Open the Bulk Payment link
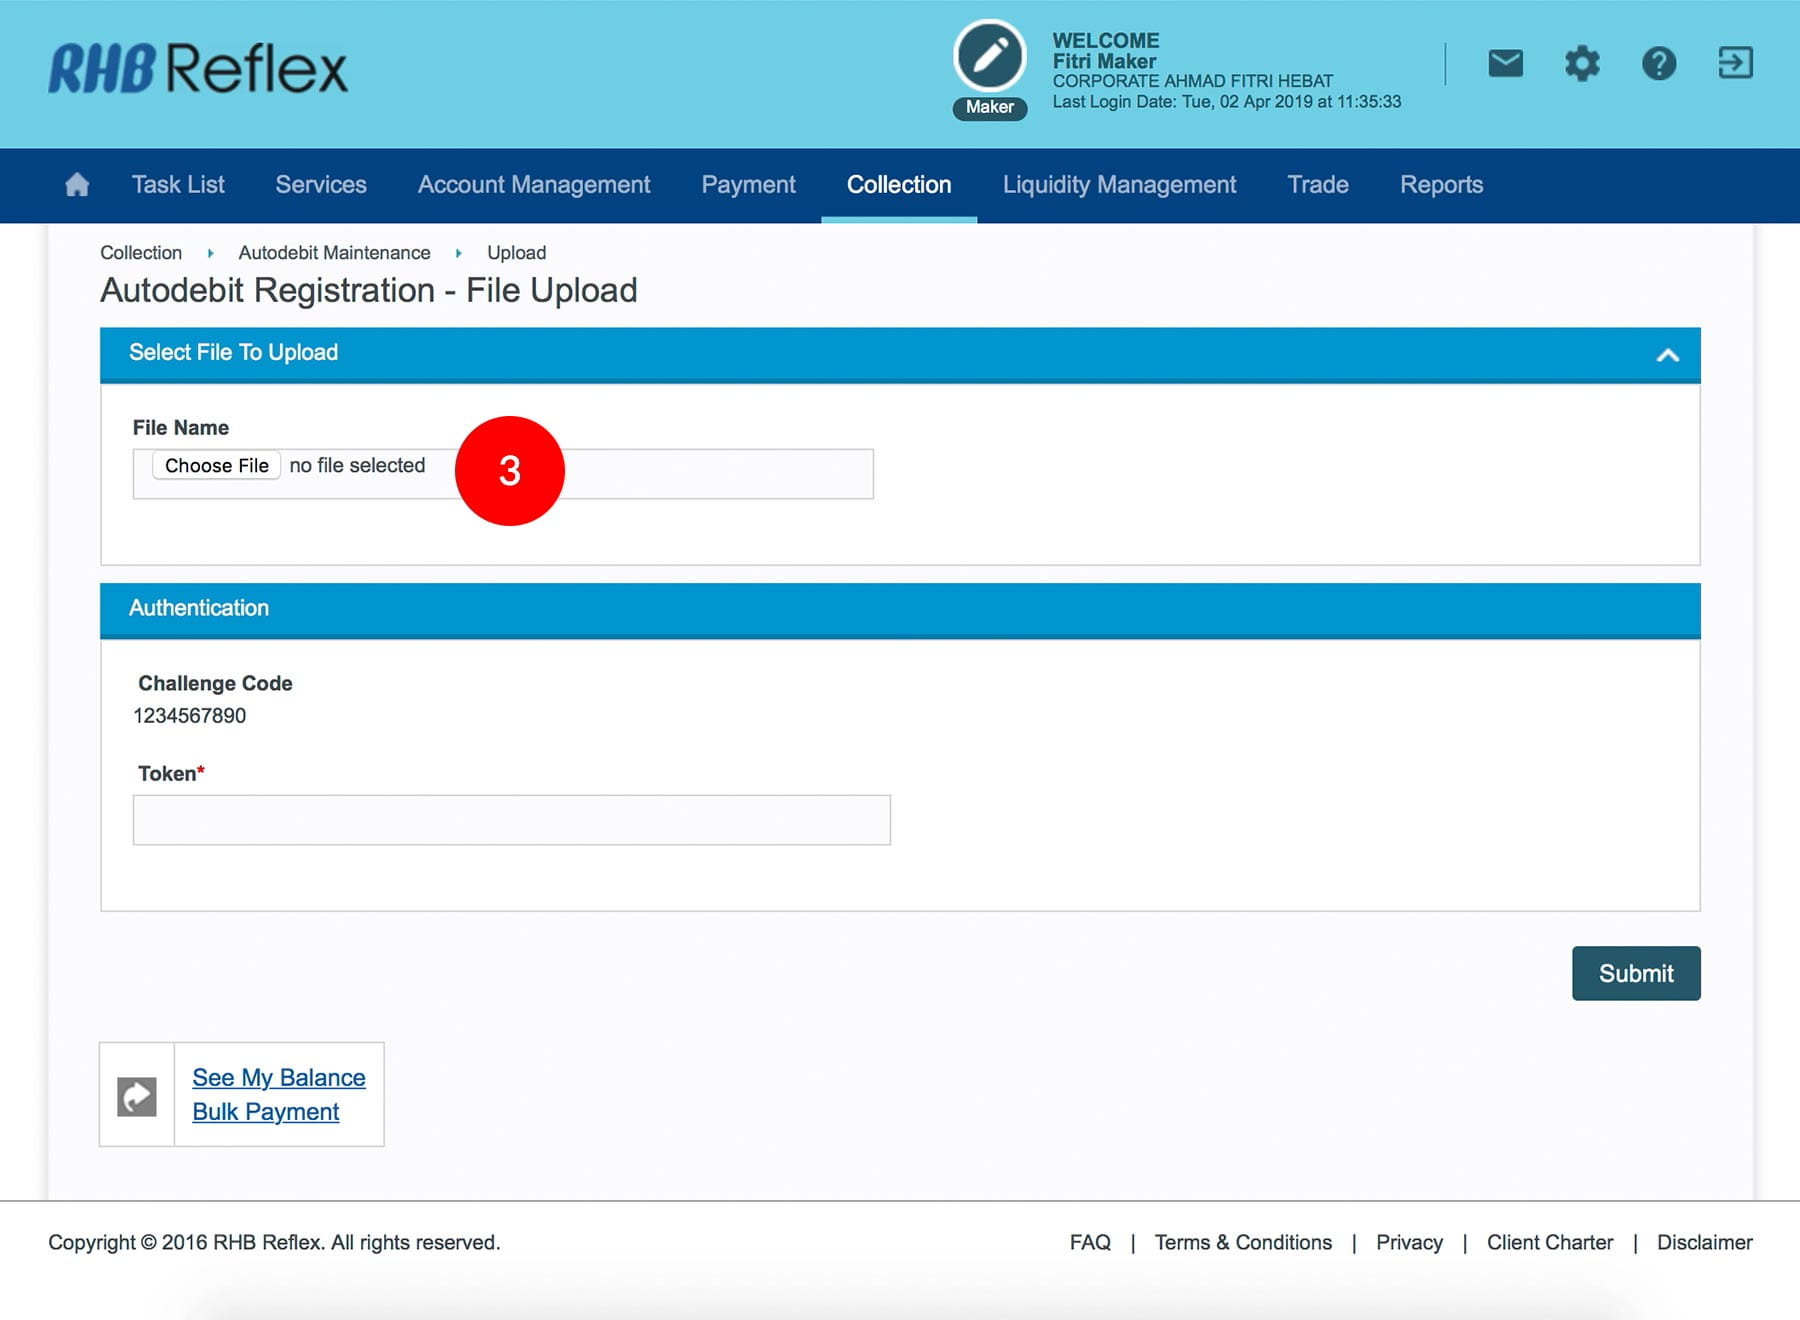 point(265,1112)
